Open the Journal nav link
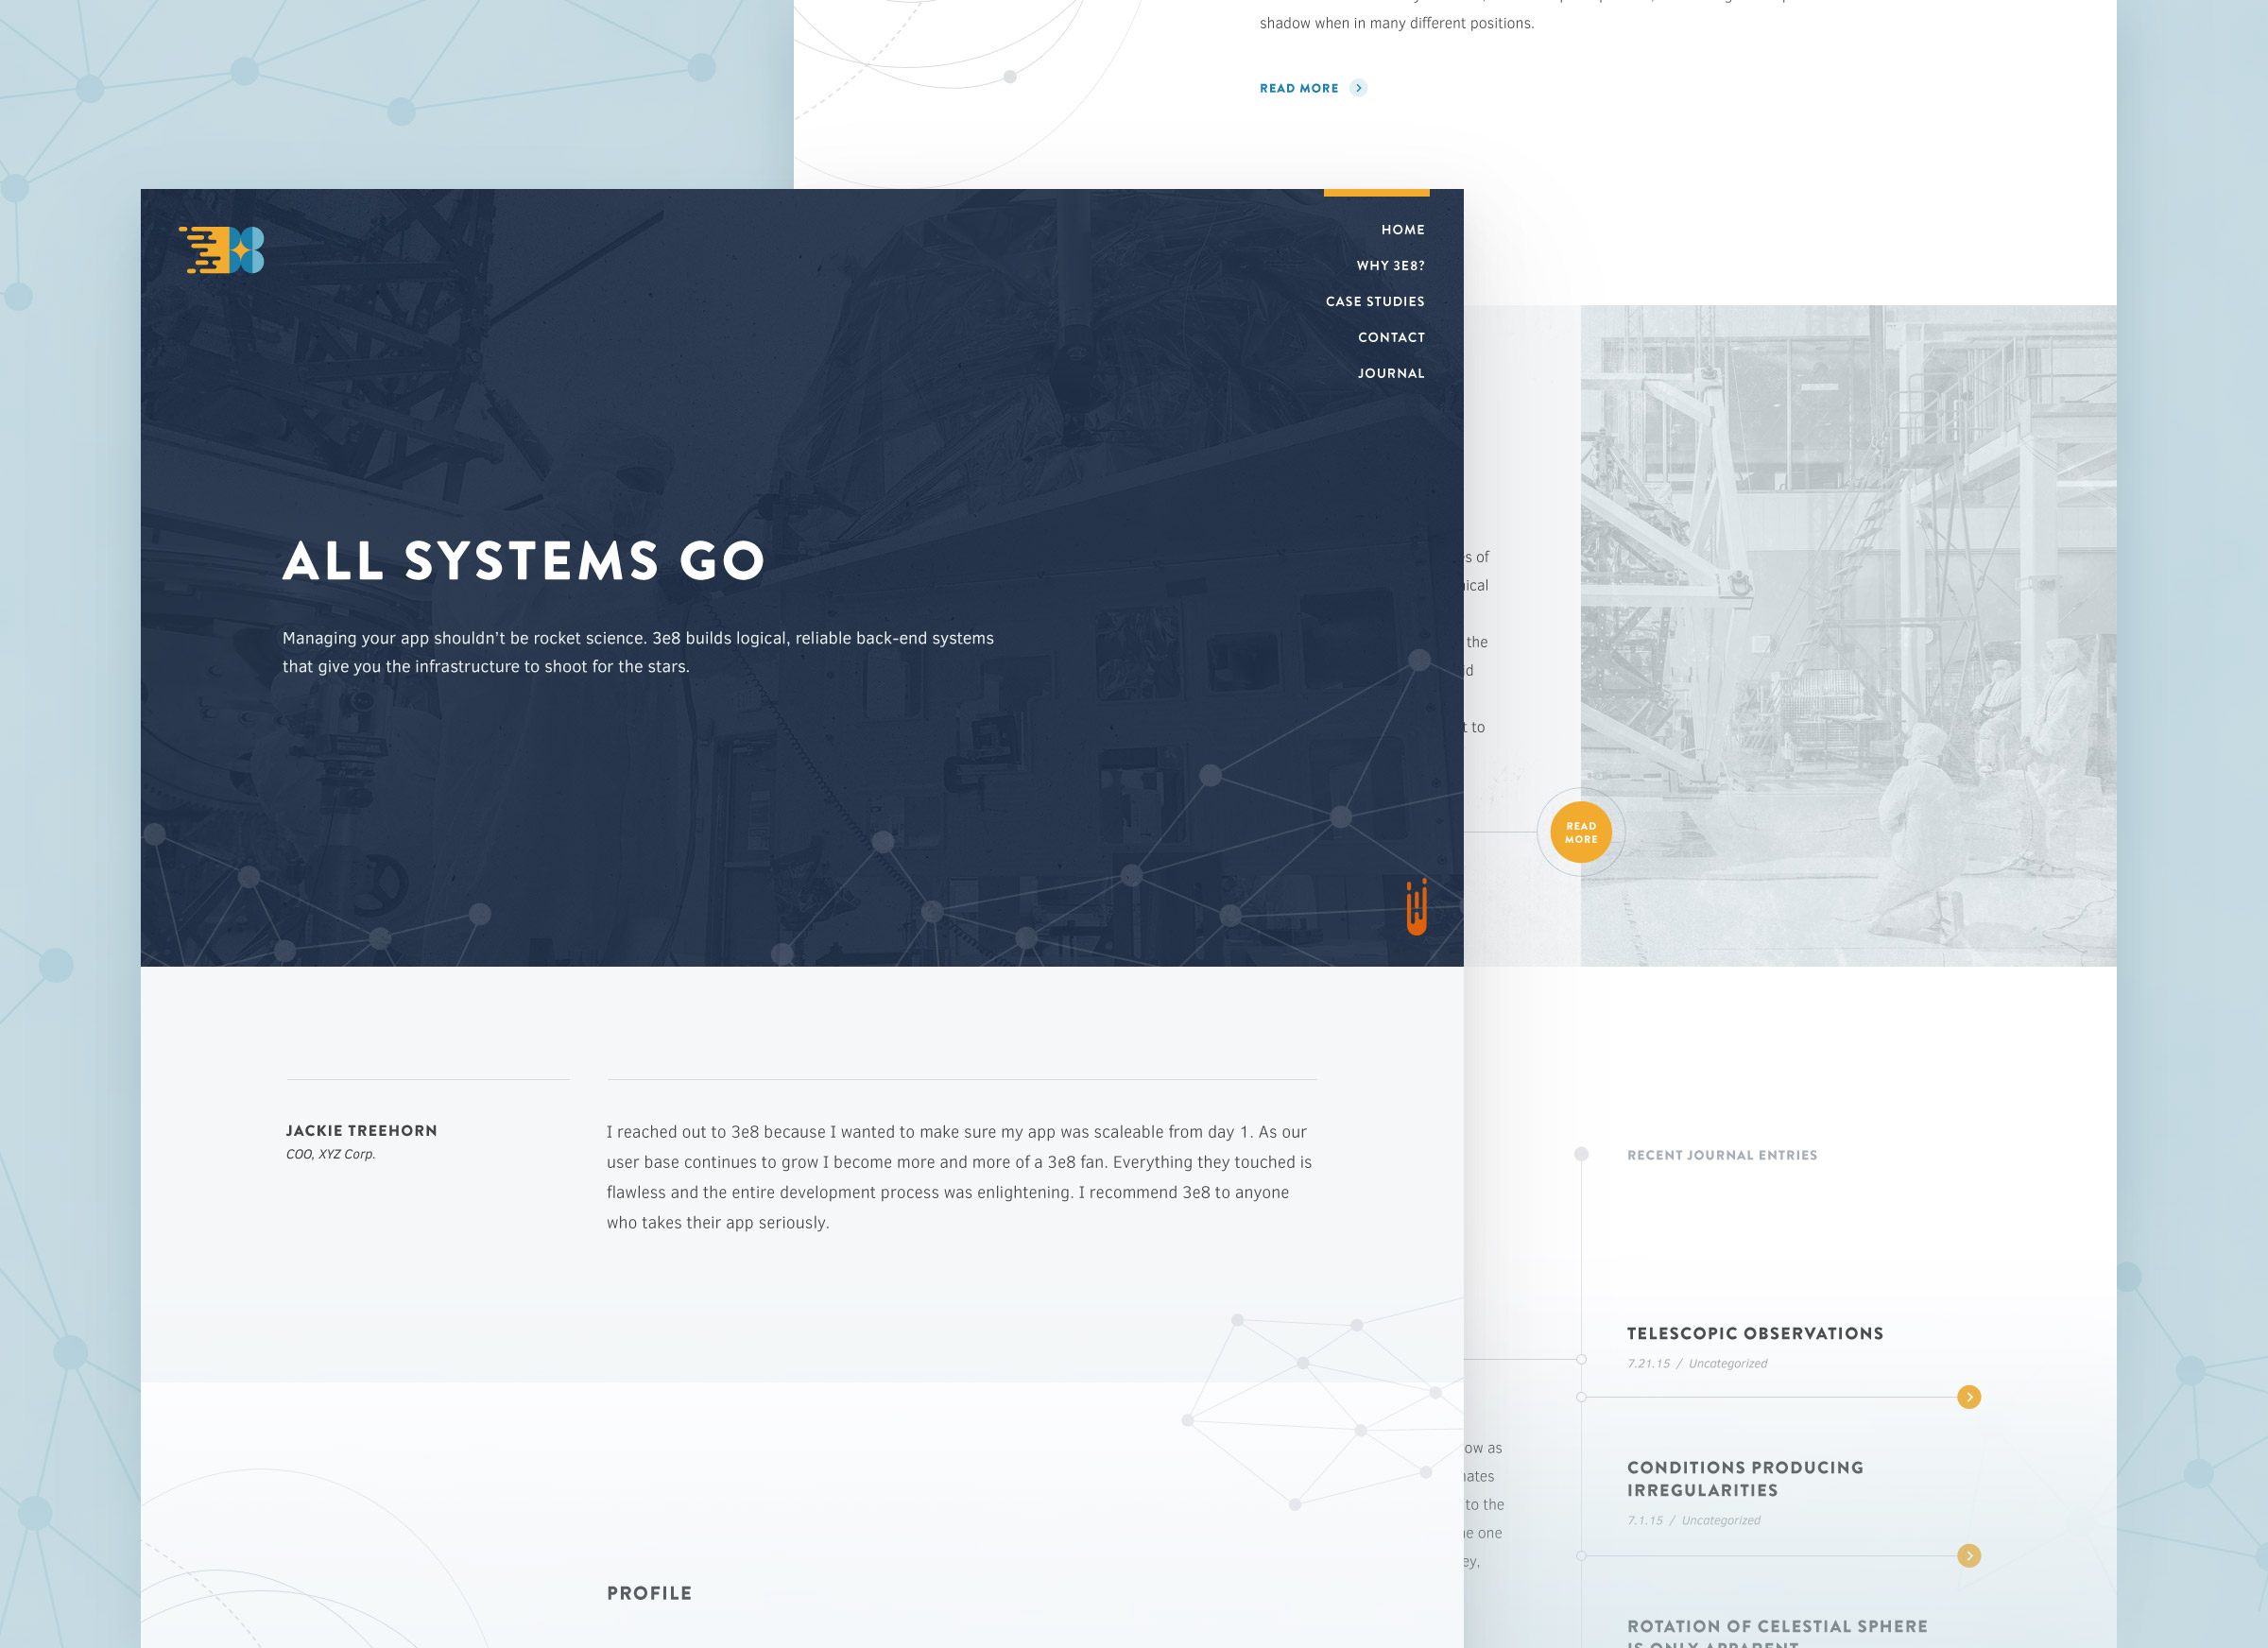Viewport: 2268px width, 1648px height. click(1391, 374)
